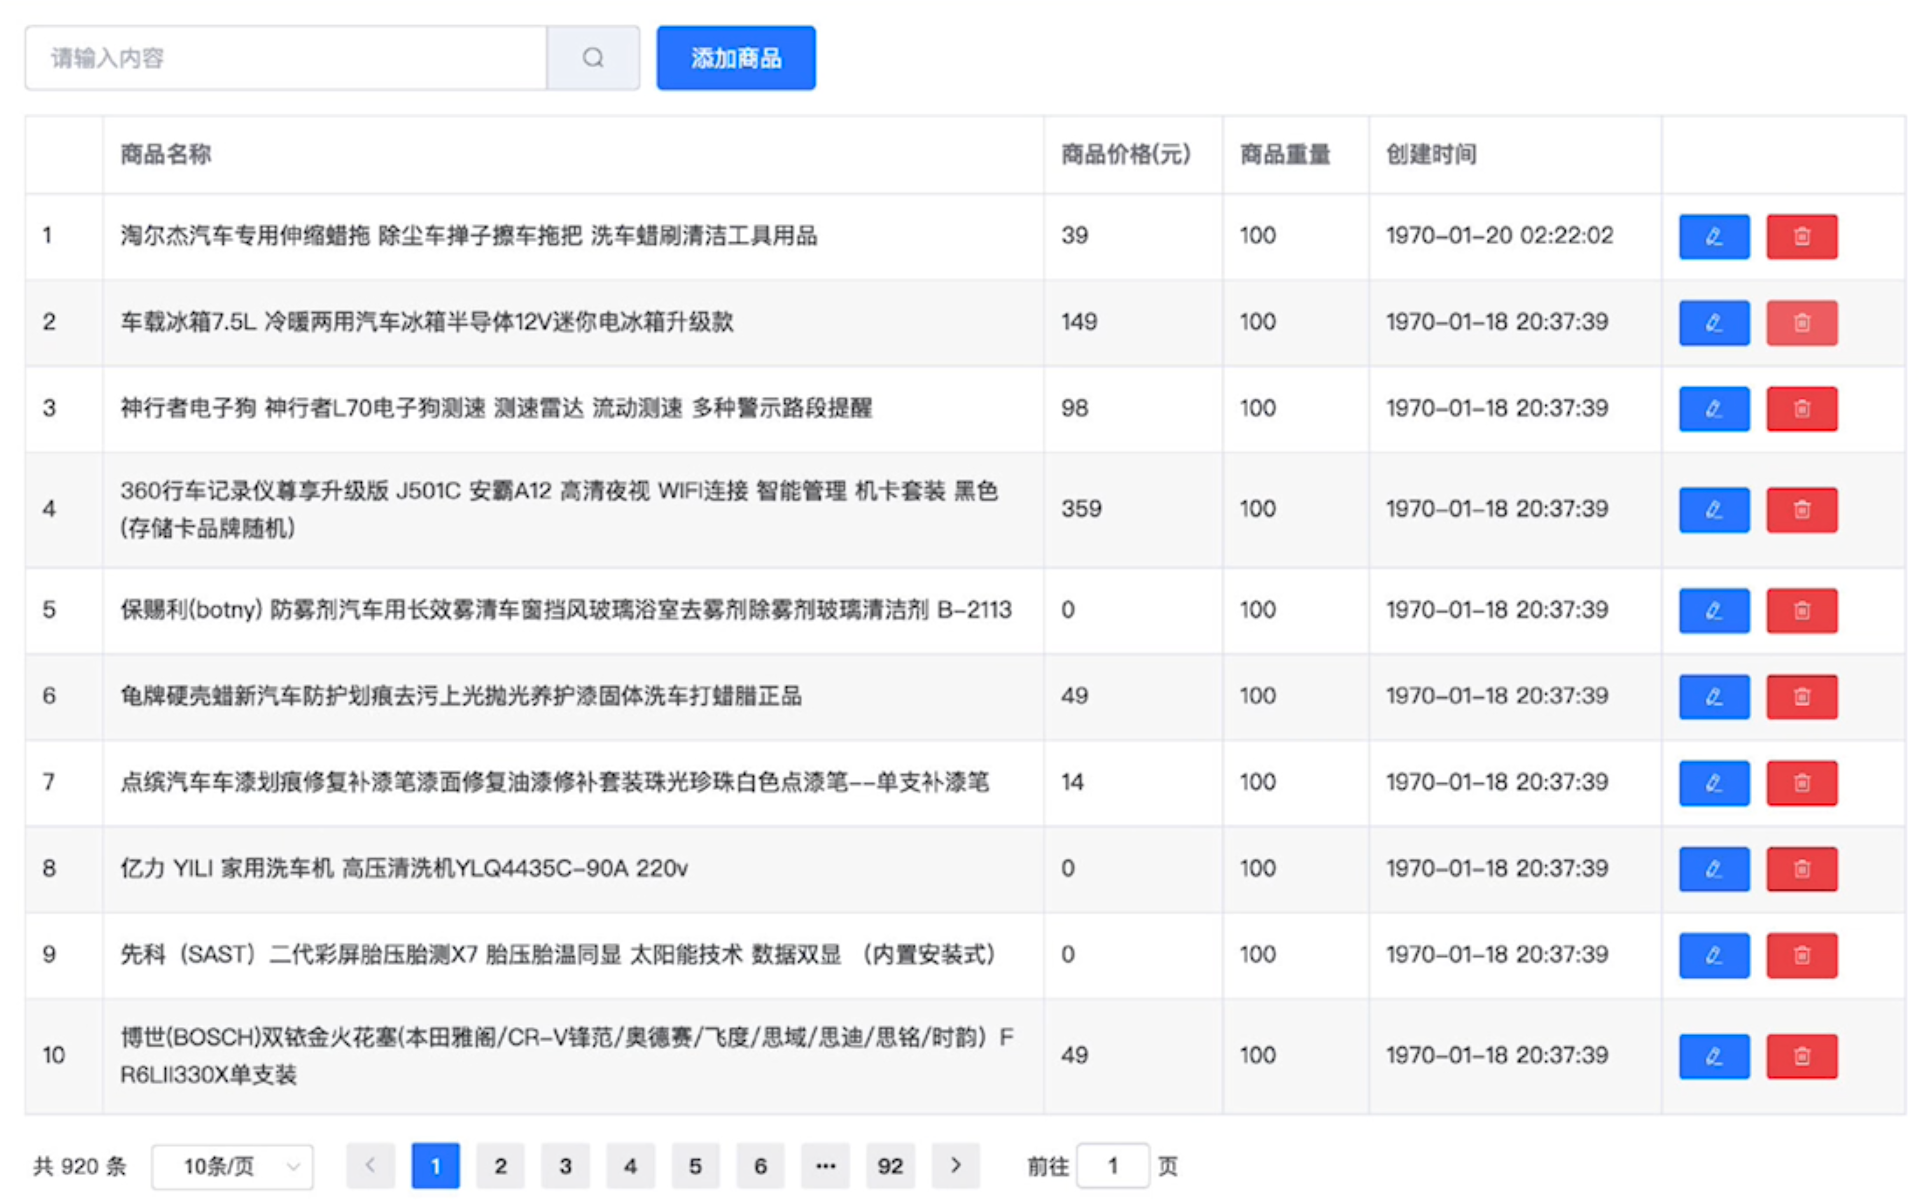Select product name 龟牌硬壳蜡新汽车防护
1930x1200 pixels.
461,696
